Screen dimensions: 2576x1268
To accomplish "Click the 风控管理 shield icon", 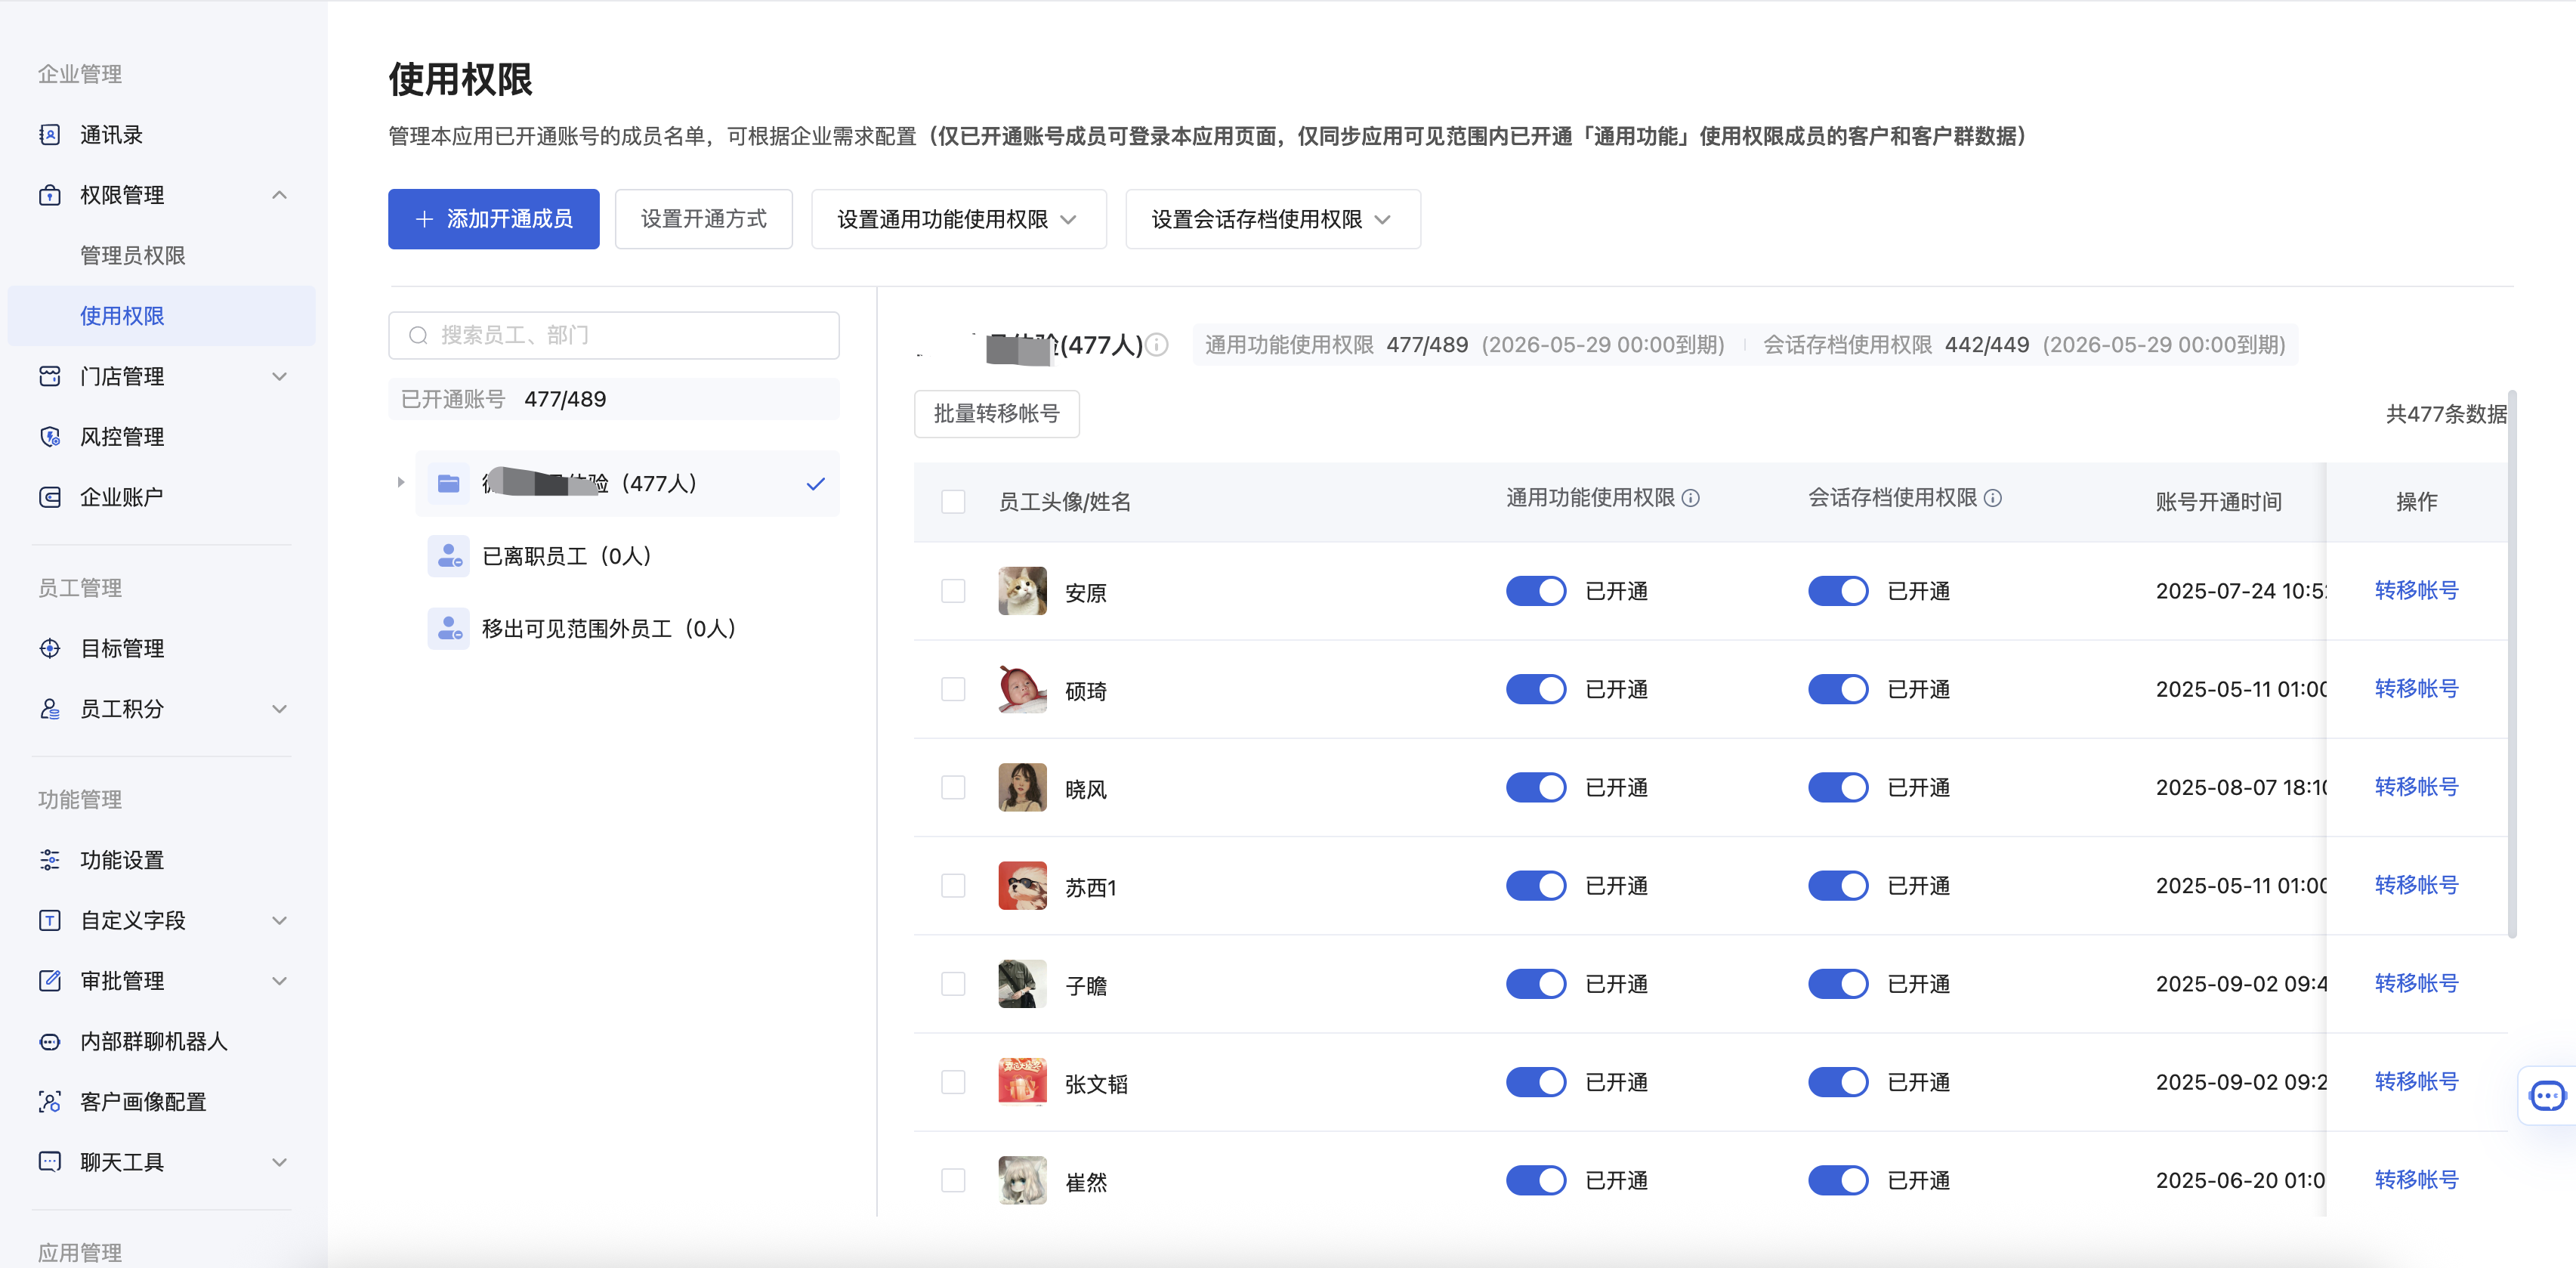I will click(49, 436).
